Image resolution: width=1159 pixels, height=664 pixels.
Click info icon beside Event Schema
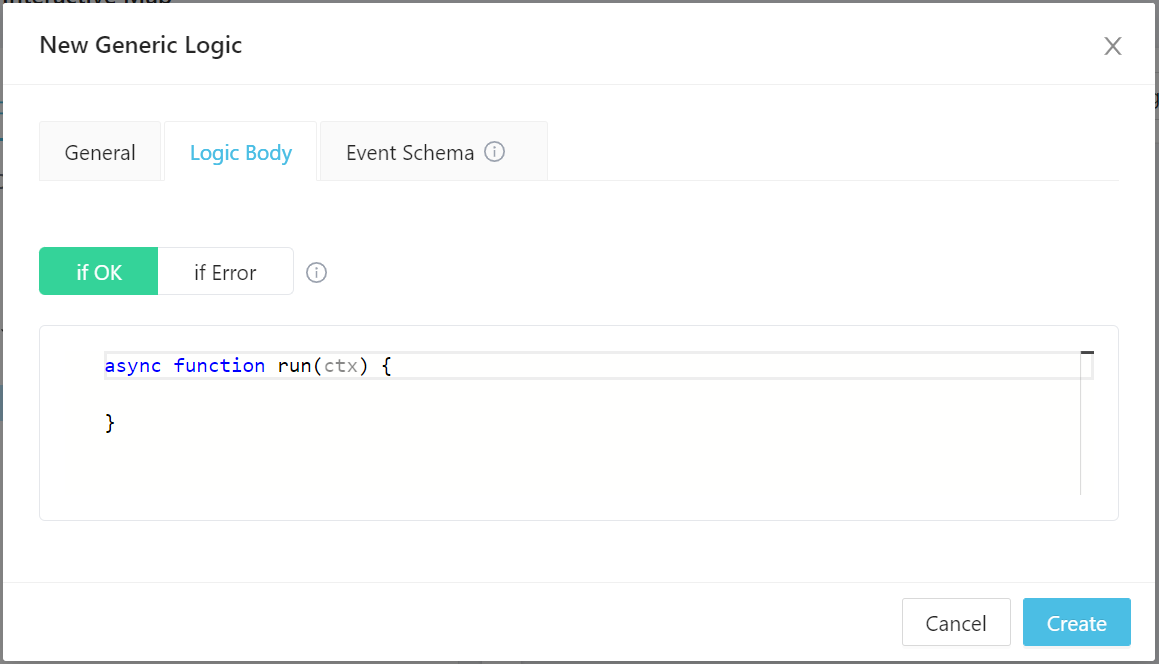pos(494,152)
